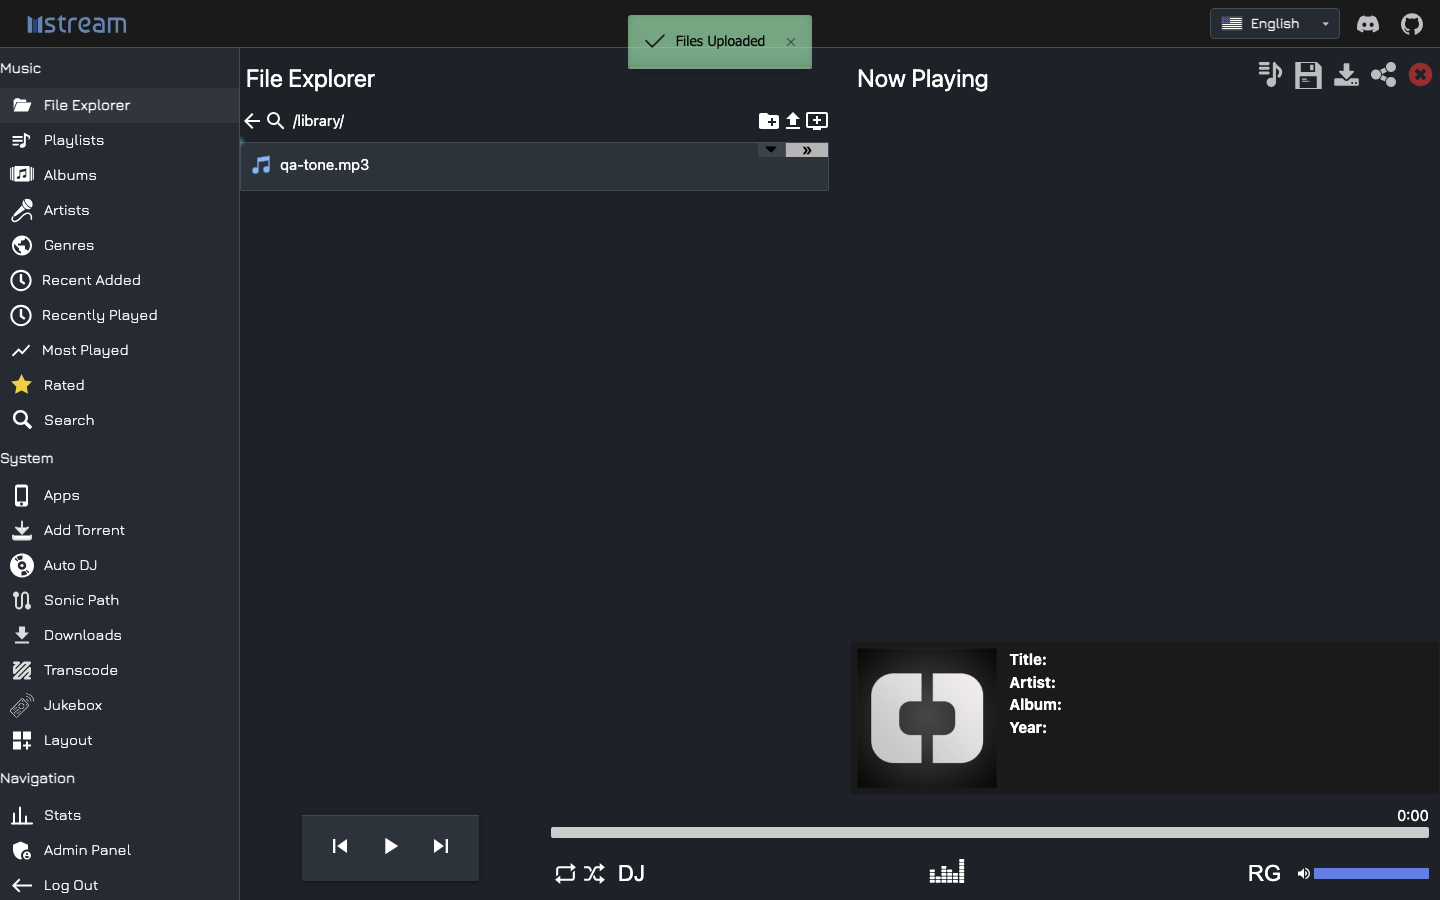Click the Stats bar chart icon
The image size is (1440, 900).
22,816
